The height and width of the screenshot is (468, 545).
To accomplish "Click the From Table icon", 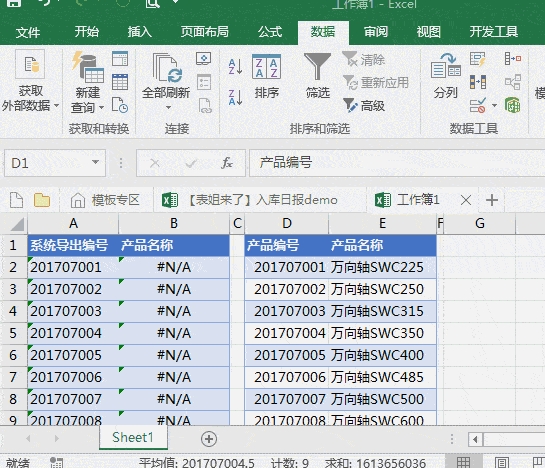I will (x=120, y=82).
